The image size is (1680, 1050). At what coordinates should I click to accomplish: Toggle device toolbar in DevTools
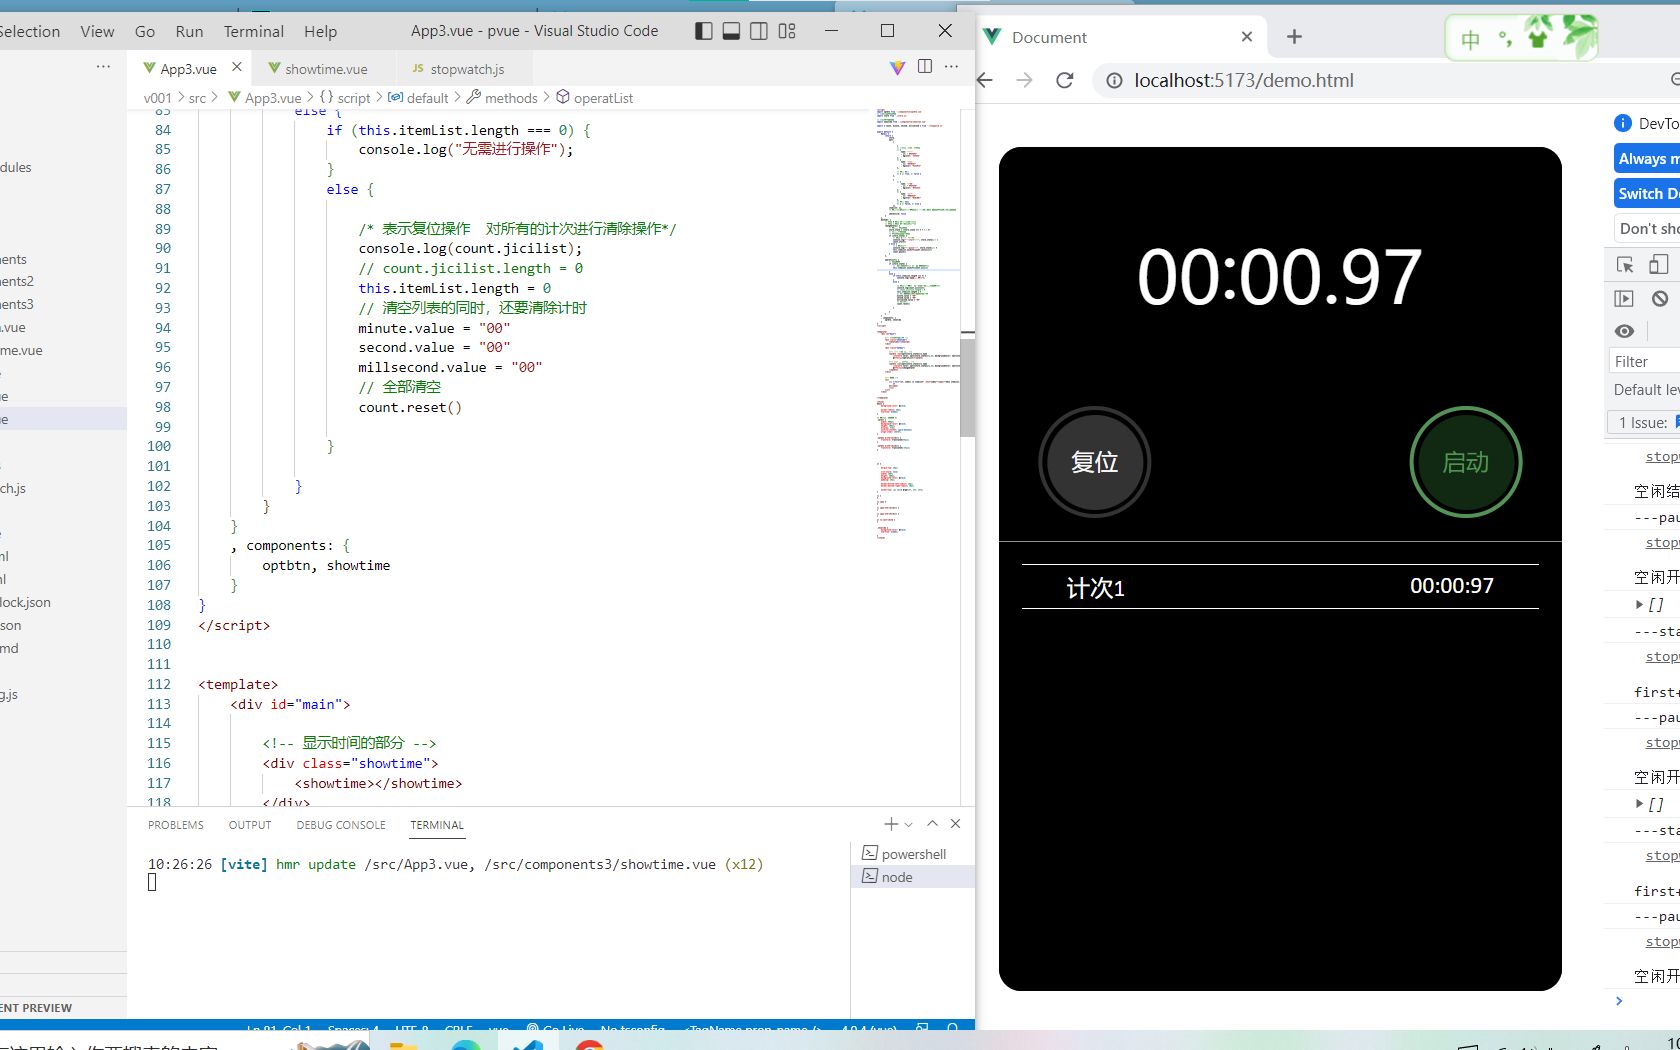(x=1659, y=265)
